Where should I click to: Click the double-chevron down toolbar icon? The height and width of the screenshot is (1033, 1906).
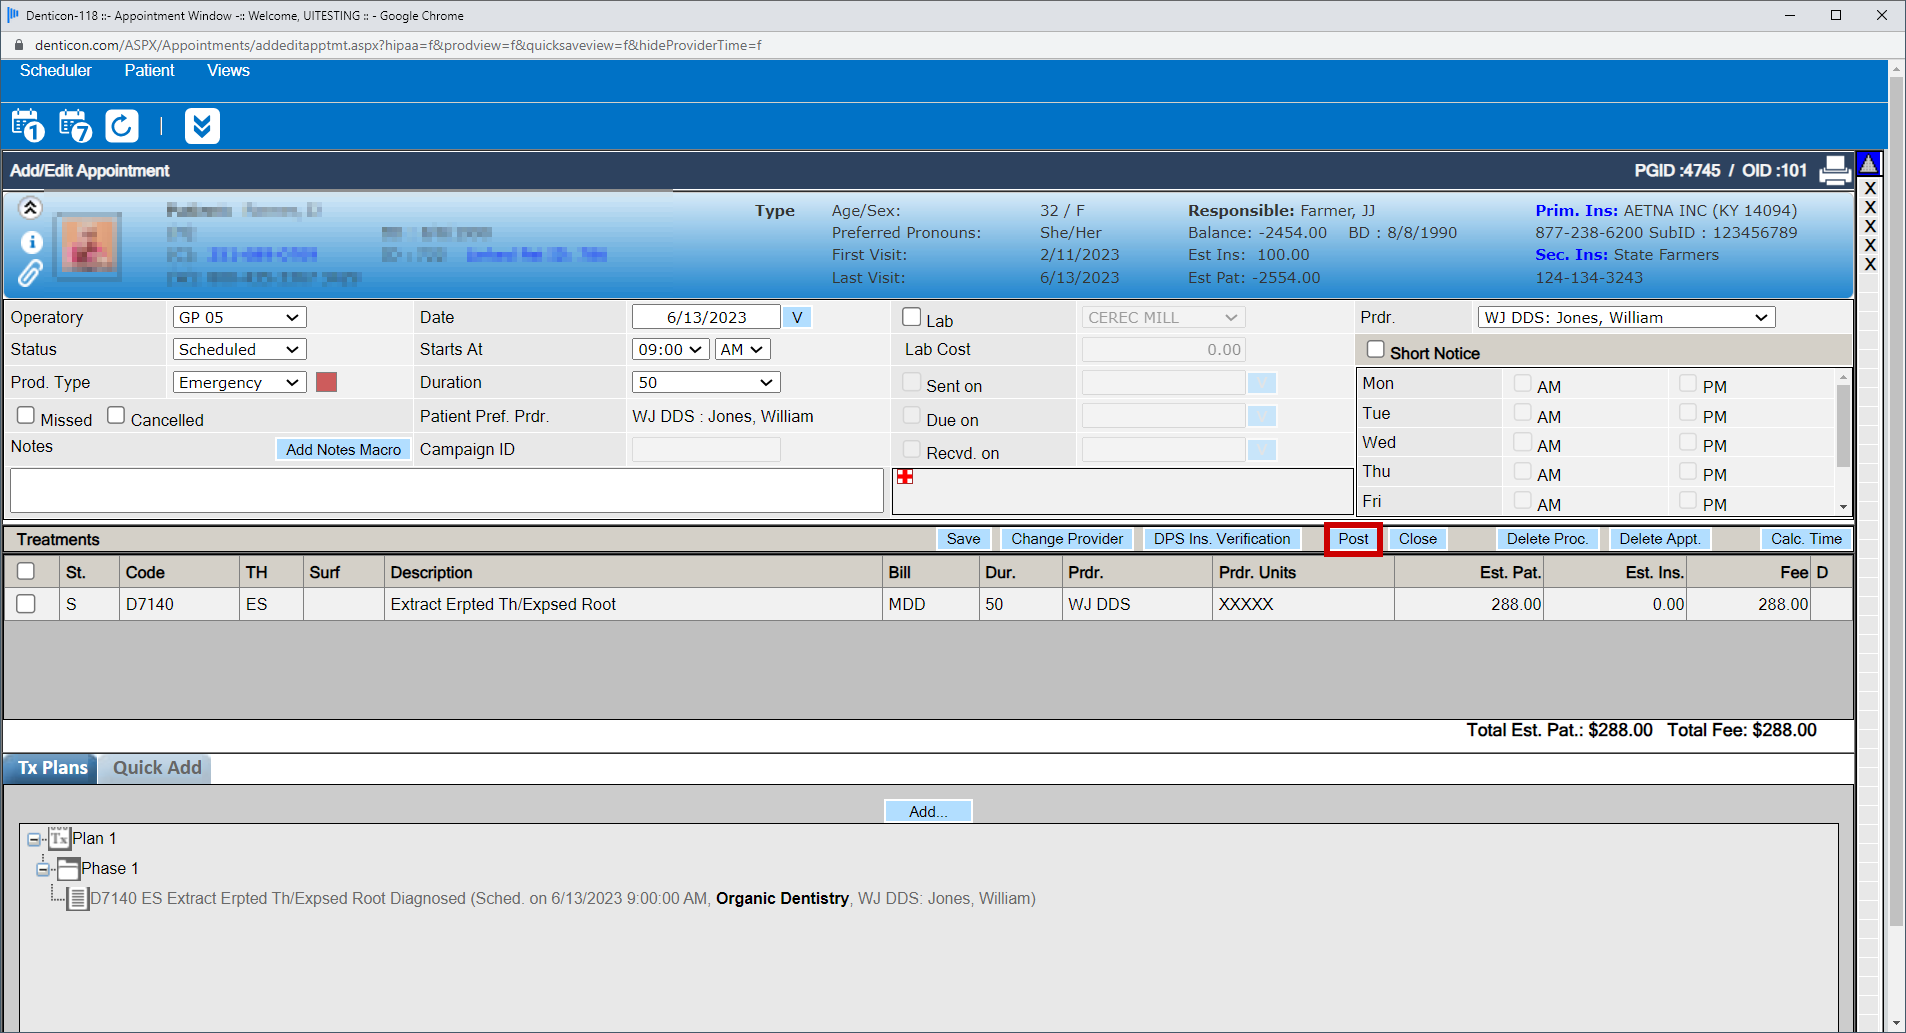[202, 126]
